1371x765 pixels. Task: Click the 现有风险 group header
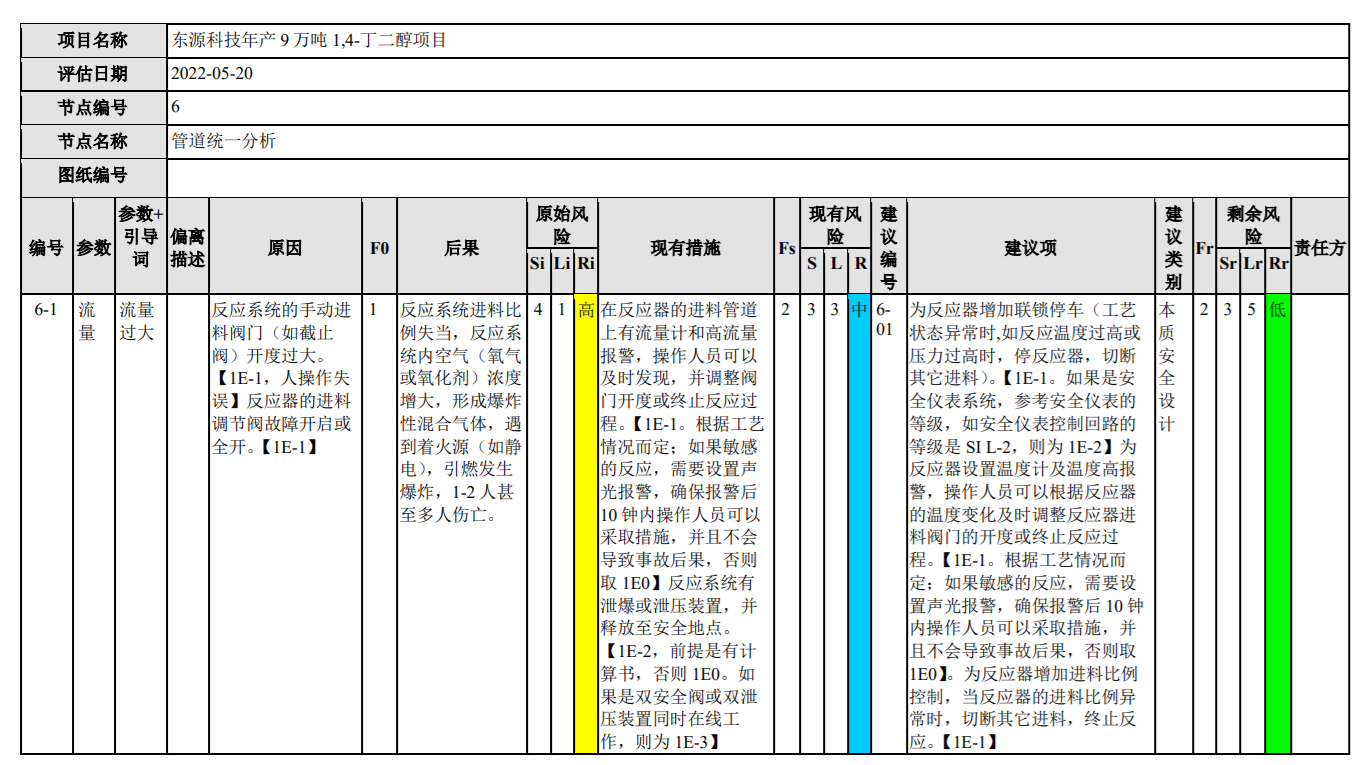click(835, 223)
